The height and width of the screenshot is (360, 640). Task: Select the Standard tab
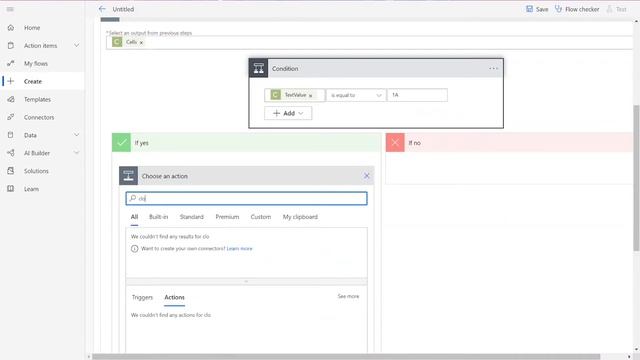point(191,217)
